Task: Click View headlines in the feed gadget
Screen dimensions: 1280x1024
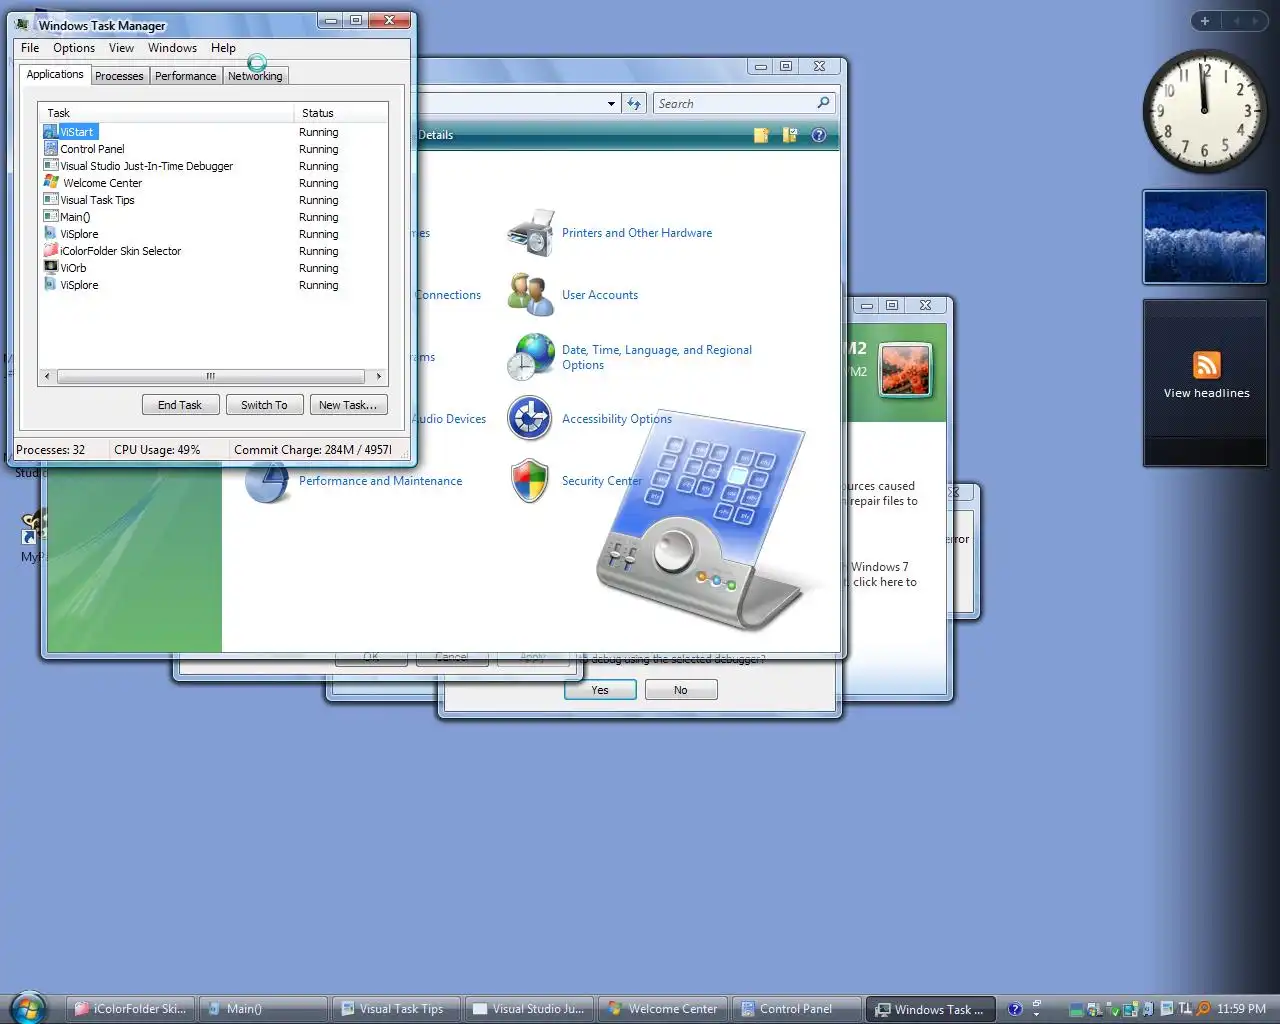Action: click(x=1207, y=393)
